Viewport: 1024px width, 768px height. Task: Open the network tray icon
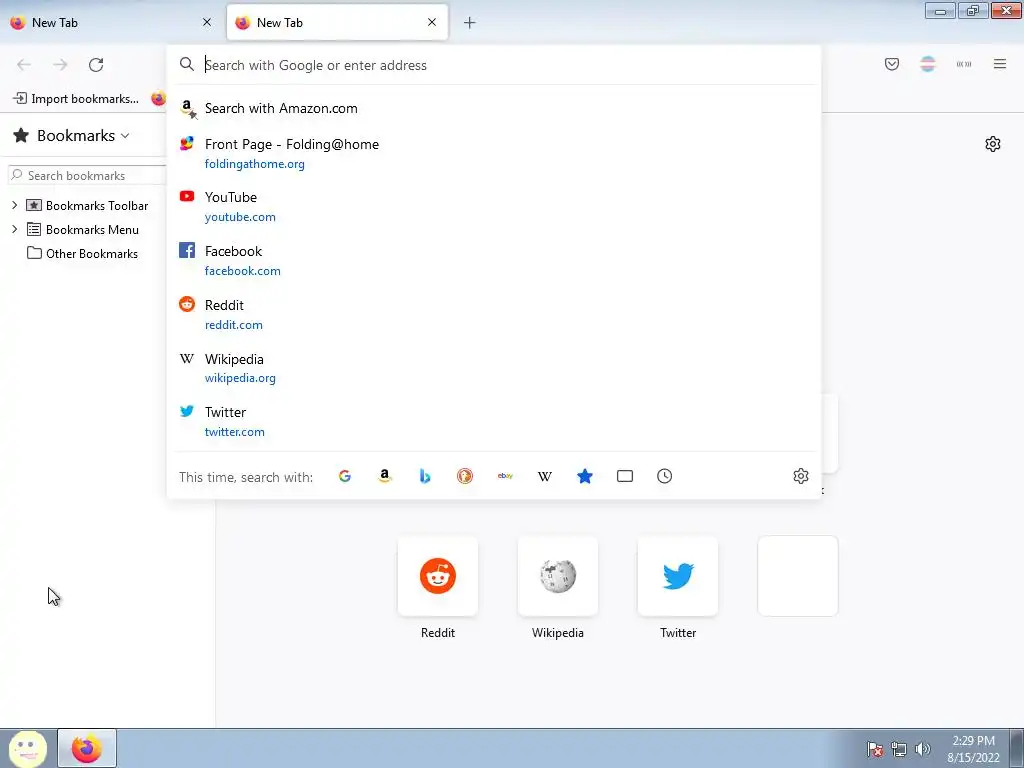[x=899, y=749]
